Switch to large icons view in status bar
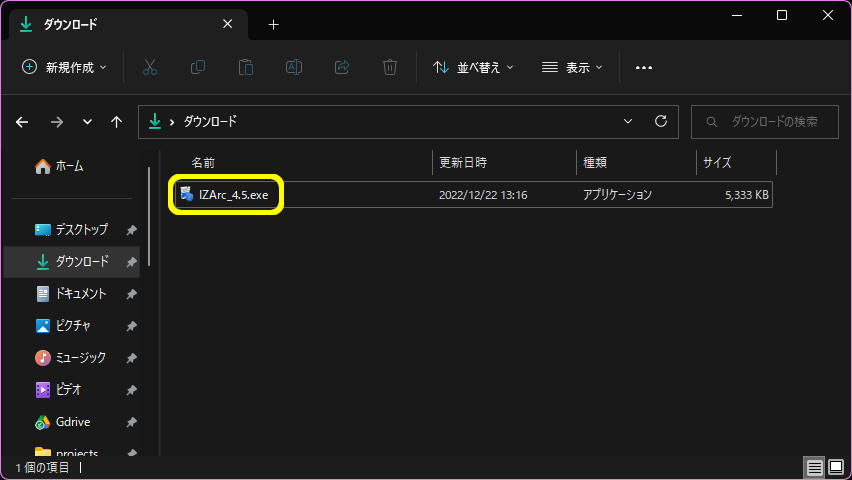The image size is (852, 480). [836, 467]
